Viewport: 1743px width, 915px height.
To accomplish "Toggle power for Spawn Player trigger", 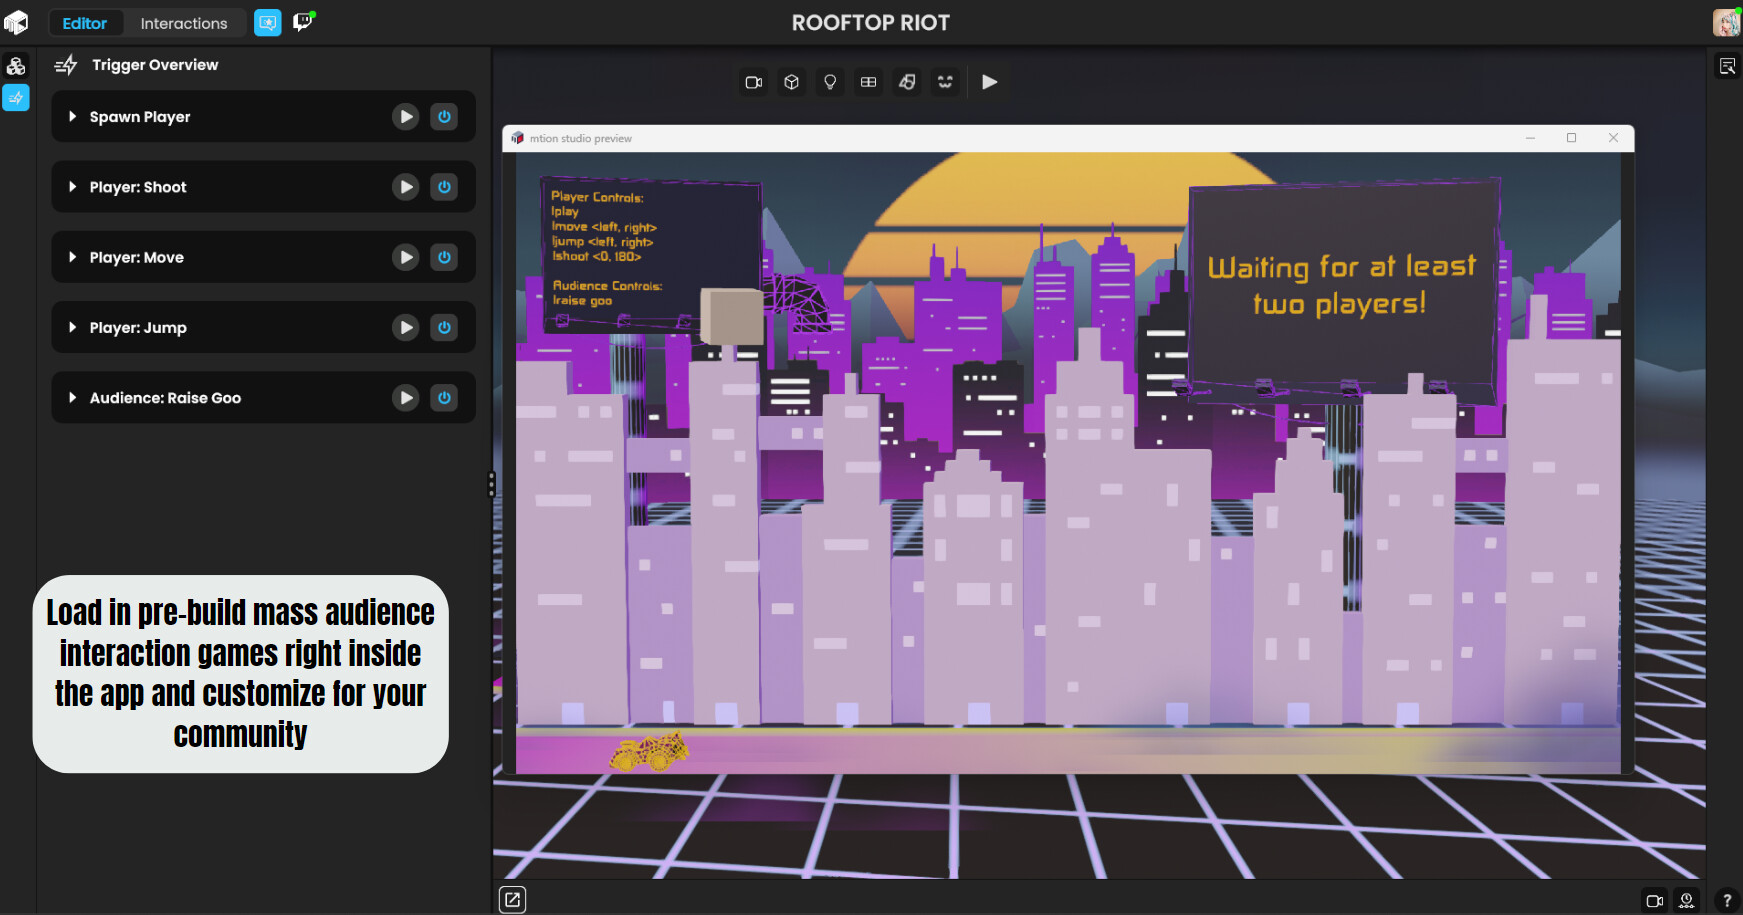I will pos(444,117).
